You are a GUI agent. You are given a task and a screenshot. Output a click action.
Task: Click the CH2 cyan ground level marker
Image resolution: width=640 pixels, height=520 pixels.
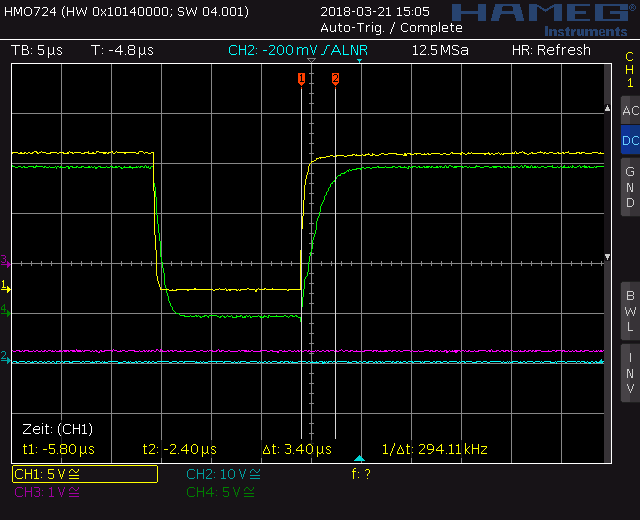5,358
